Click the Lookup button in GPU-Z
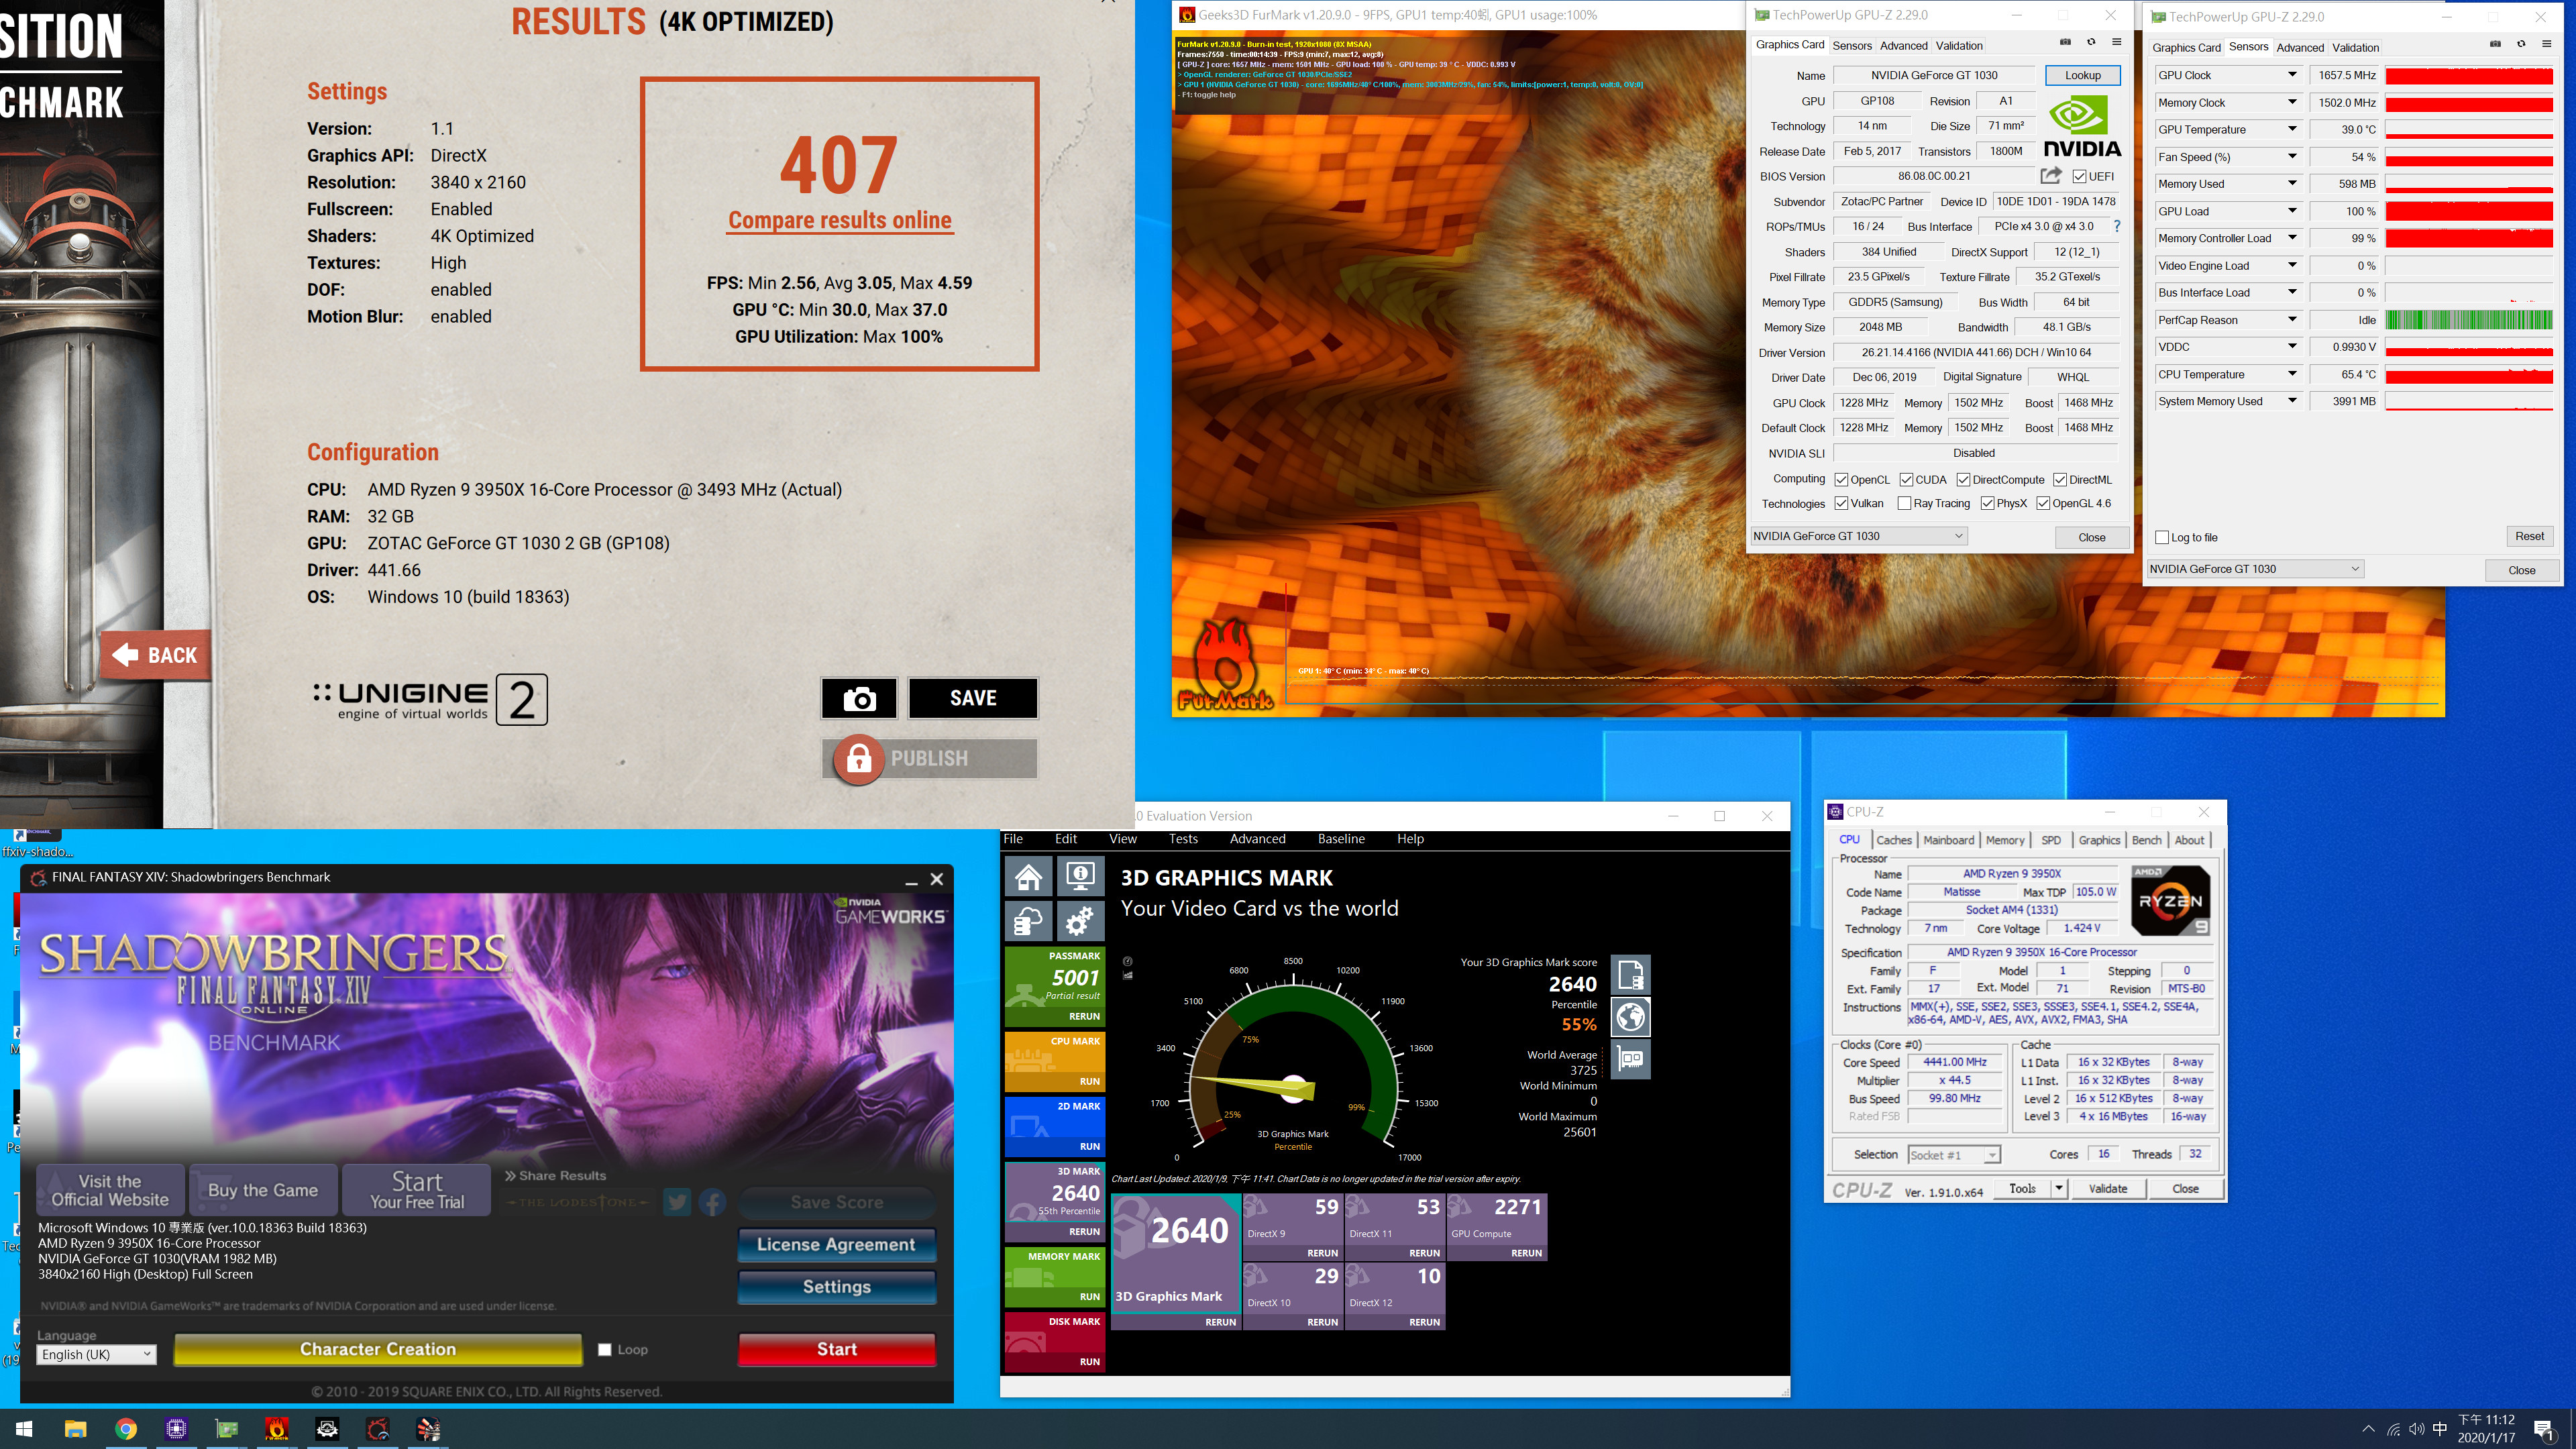Viewport: 2576px width, 1449px height. click(x=2082, y=75)
